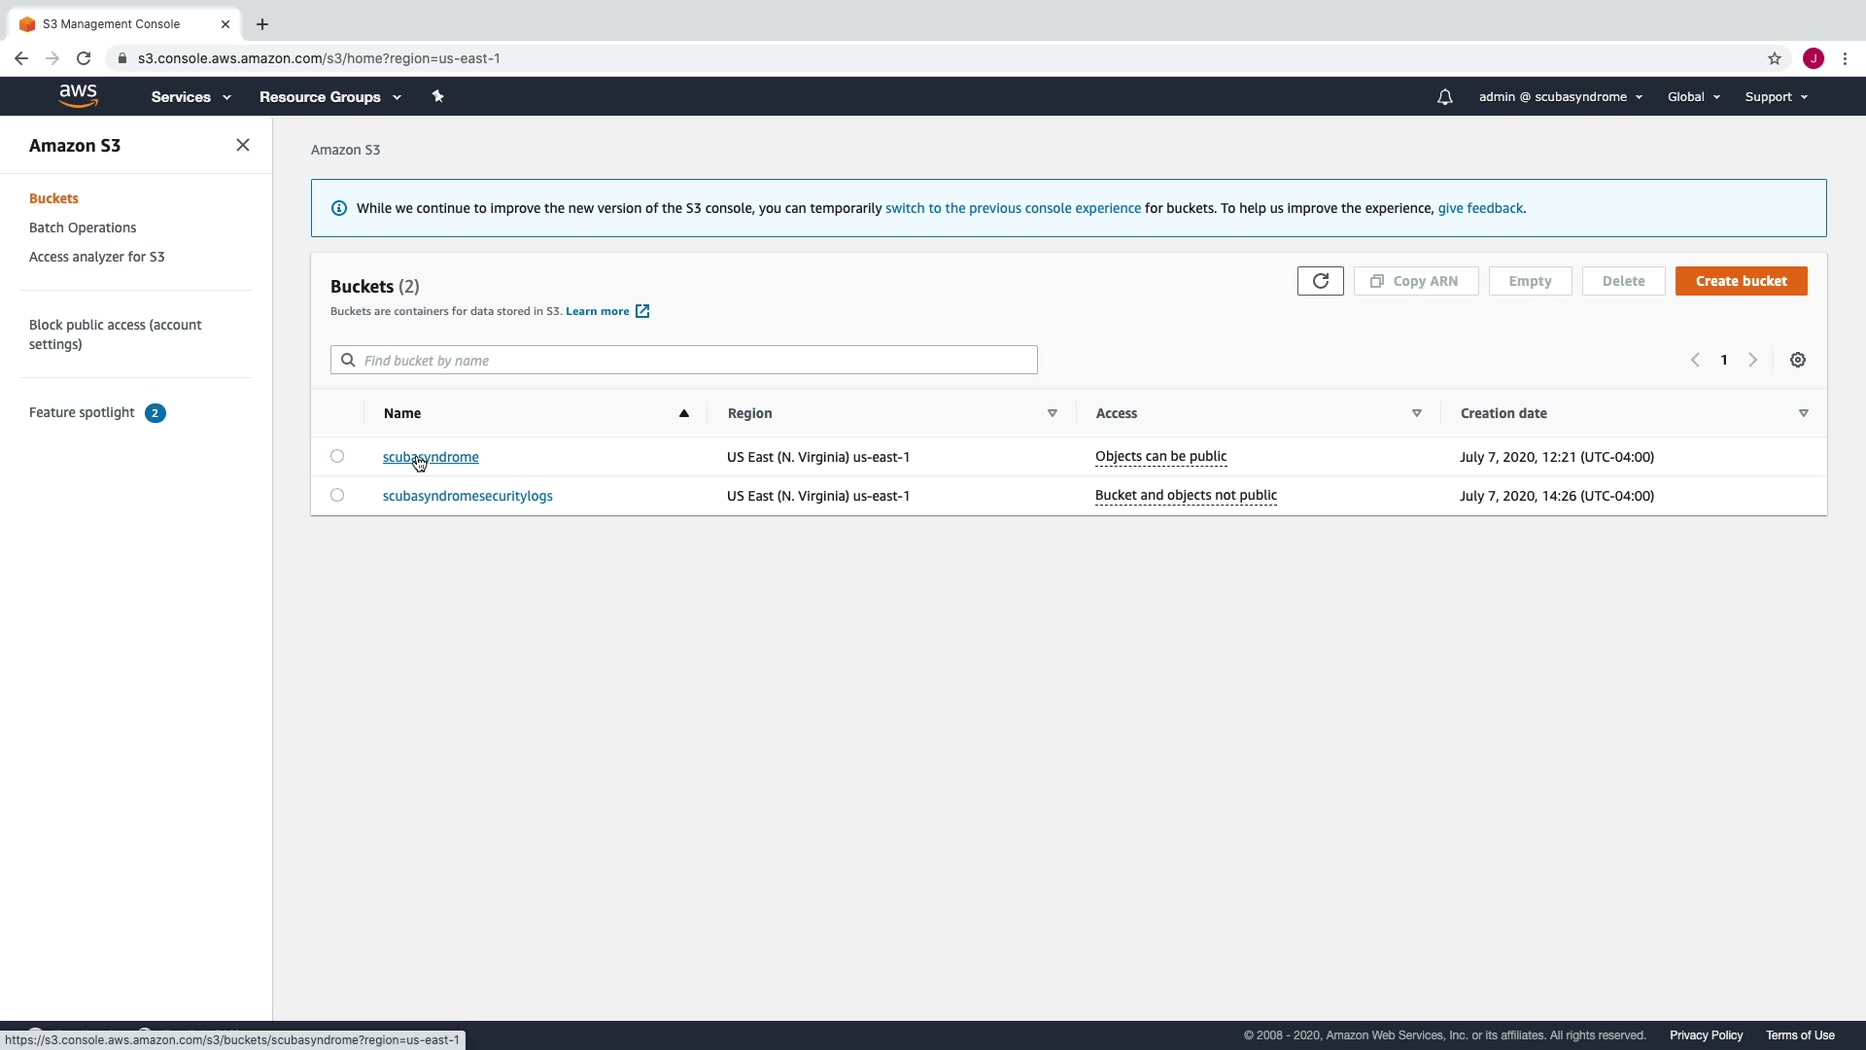
Task: Open Batch Operations in the sidebar
Action: coord(83,227)
